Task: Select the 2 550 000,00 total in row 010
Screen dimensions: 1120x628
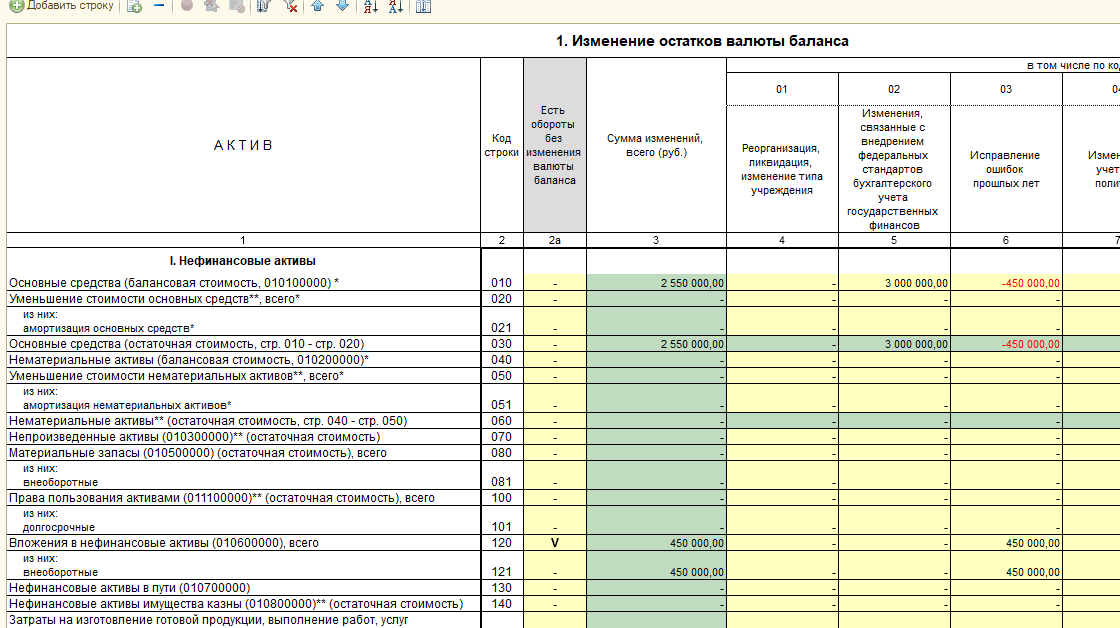Action: tap(656, 283)
